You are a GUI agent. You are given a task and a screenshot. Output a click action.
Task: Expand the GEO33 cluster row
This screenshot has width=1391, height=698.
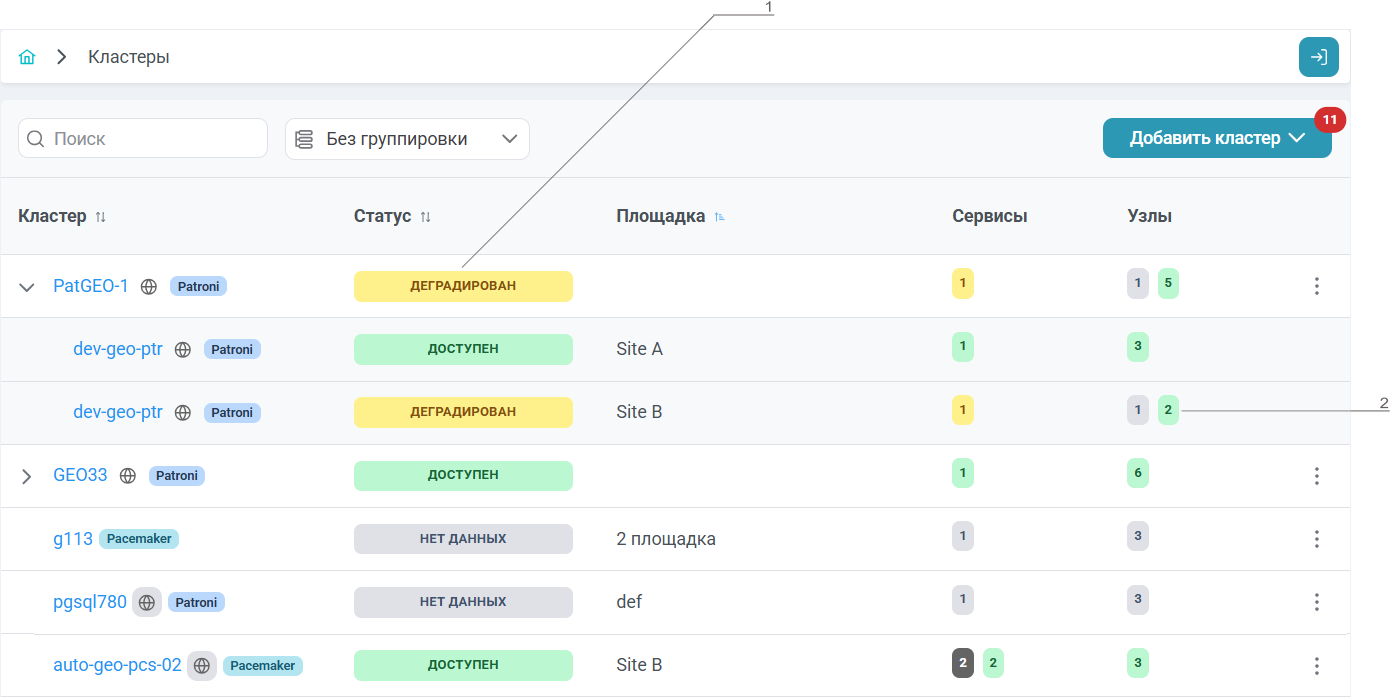coord(27,476)
